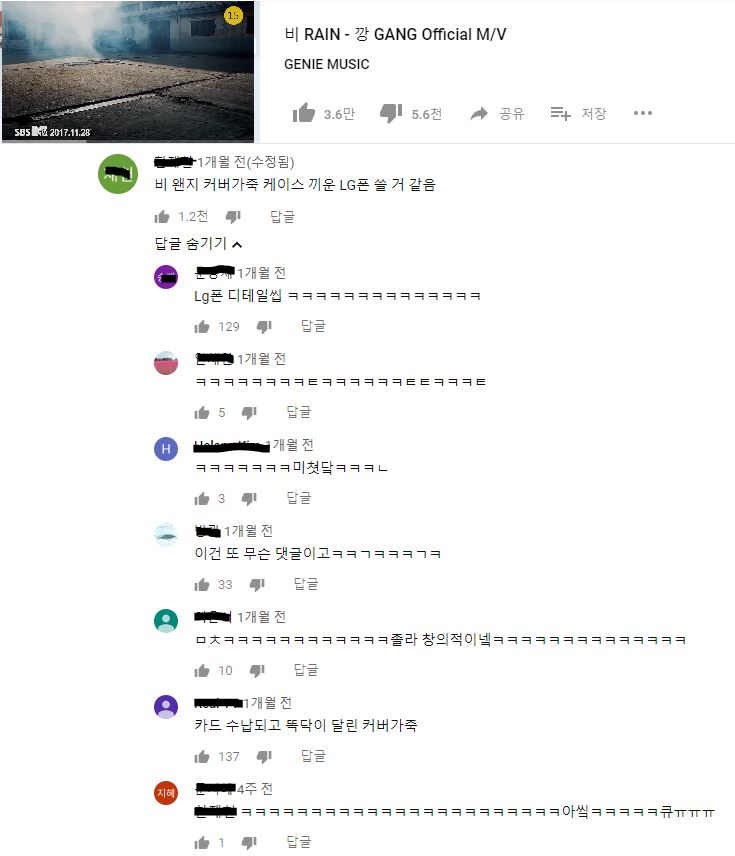Dislike the top comment about LG폰
The height and width of the screenshot is (856, 735).
click(233, 217)
